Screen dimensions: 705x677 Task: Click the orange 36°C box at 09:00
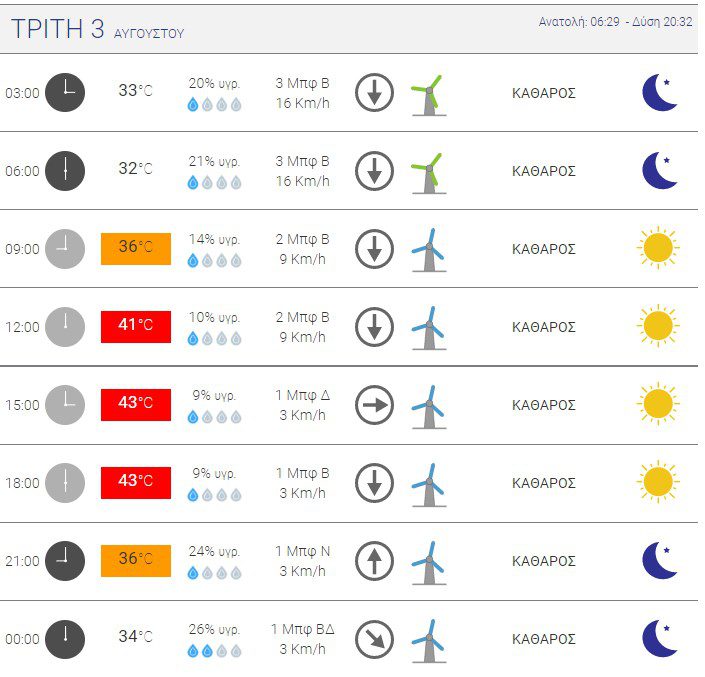click(x=136, y=249)
